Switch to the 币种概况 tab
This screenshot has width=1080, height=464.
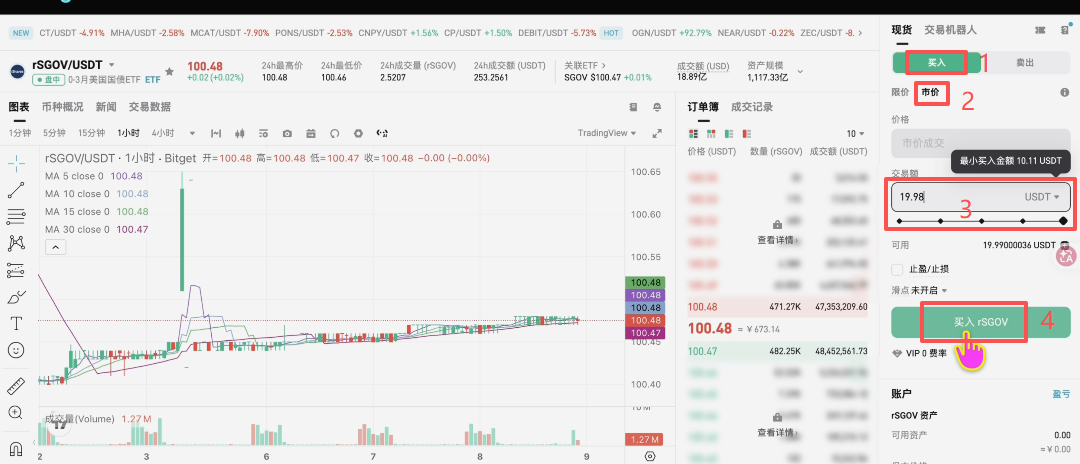(63, 107)
